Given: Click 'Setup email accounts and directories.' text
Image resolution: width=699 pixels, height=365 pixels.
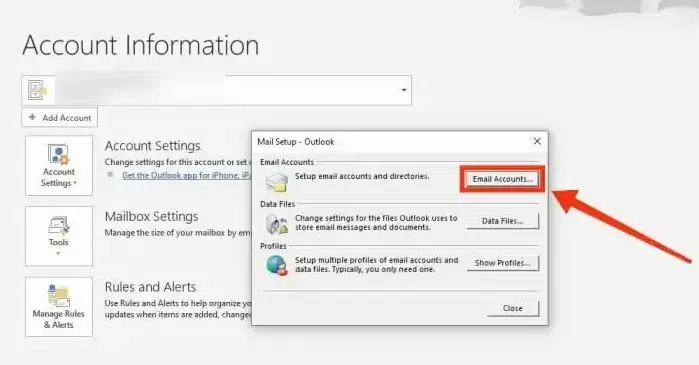Looking at the screenshot, I should pos(362,176).
